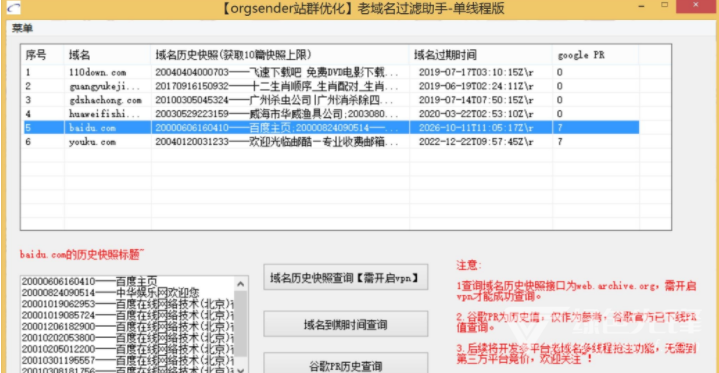
Task: Click the baidu.com的历史快照标题 label
Action: click(x=82, y=255)
